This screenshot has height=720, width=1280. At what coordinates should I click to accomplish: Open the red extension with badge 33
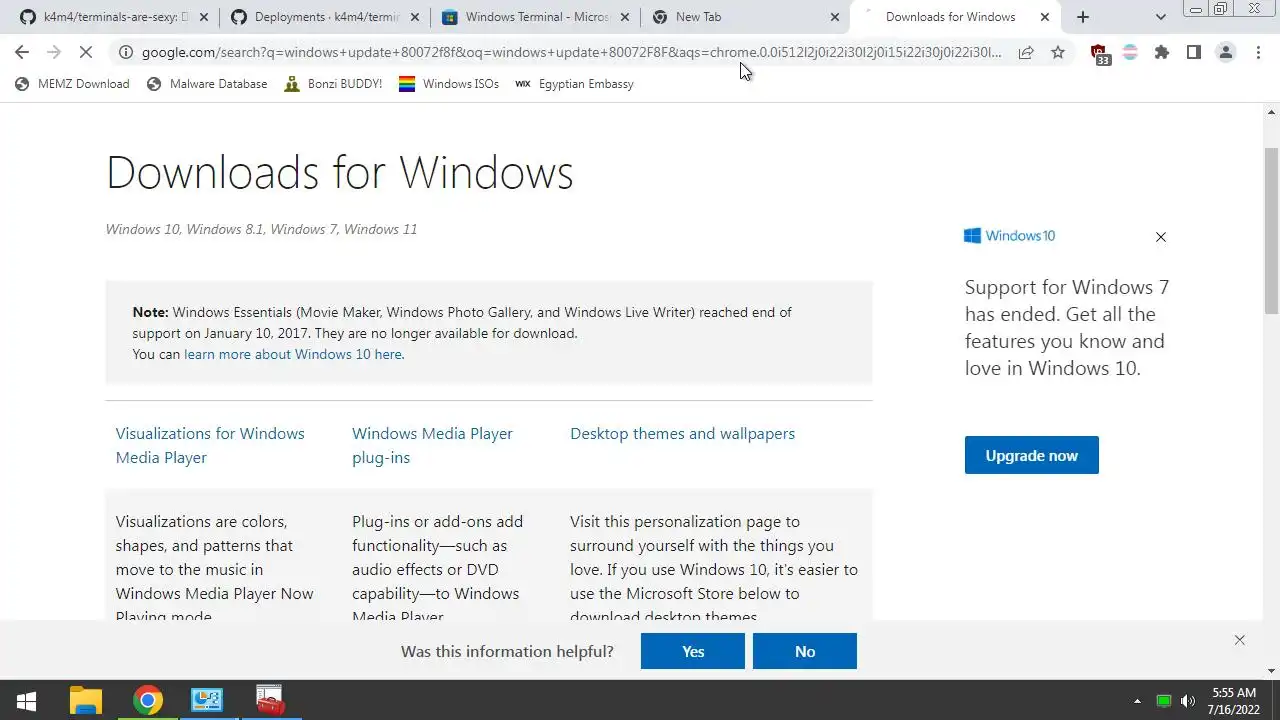click(1099, 54)
